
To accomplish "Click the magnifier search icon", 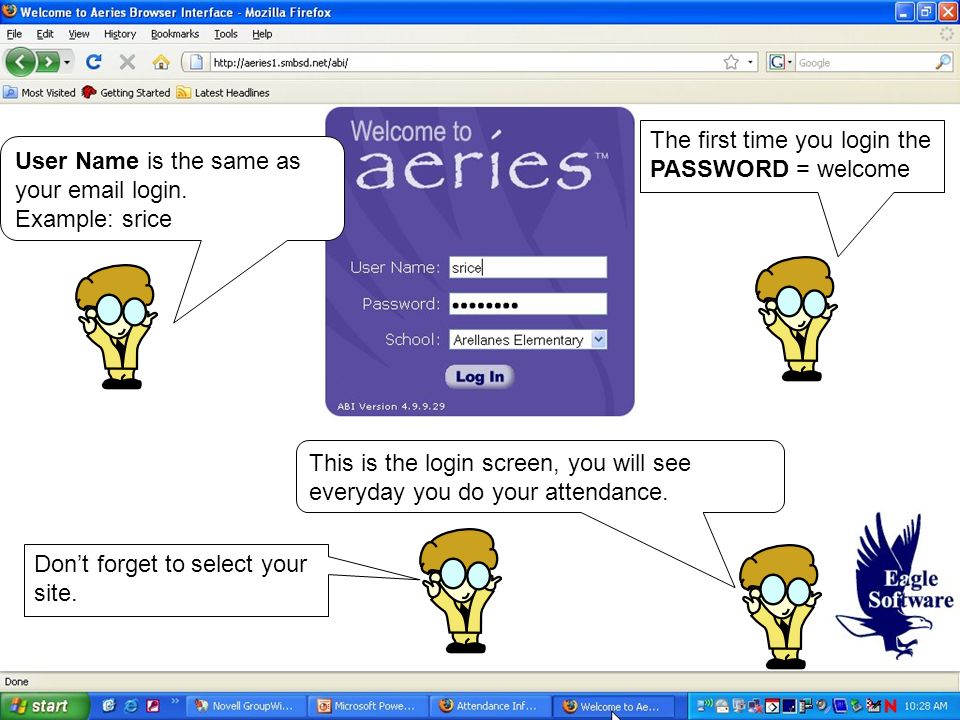I will pyautogui.click(x=943, y=62).
